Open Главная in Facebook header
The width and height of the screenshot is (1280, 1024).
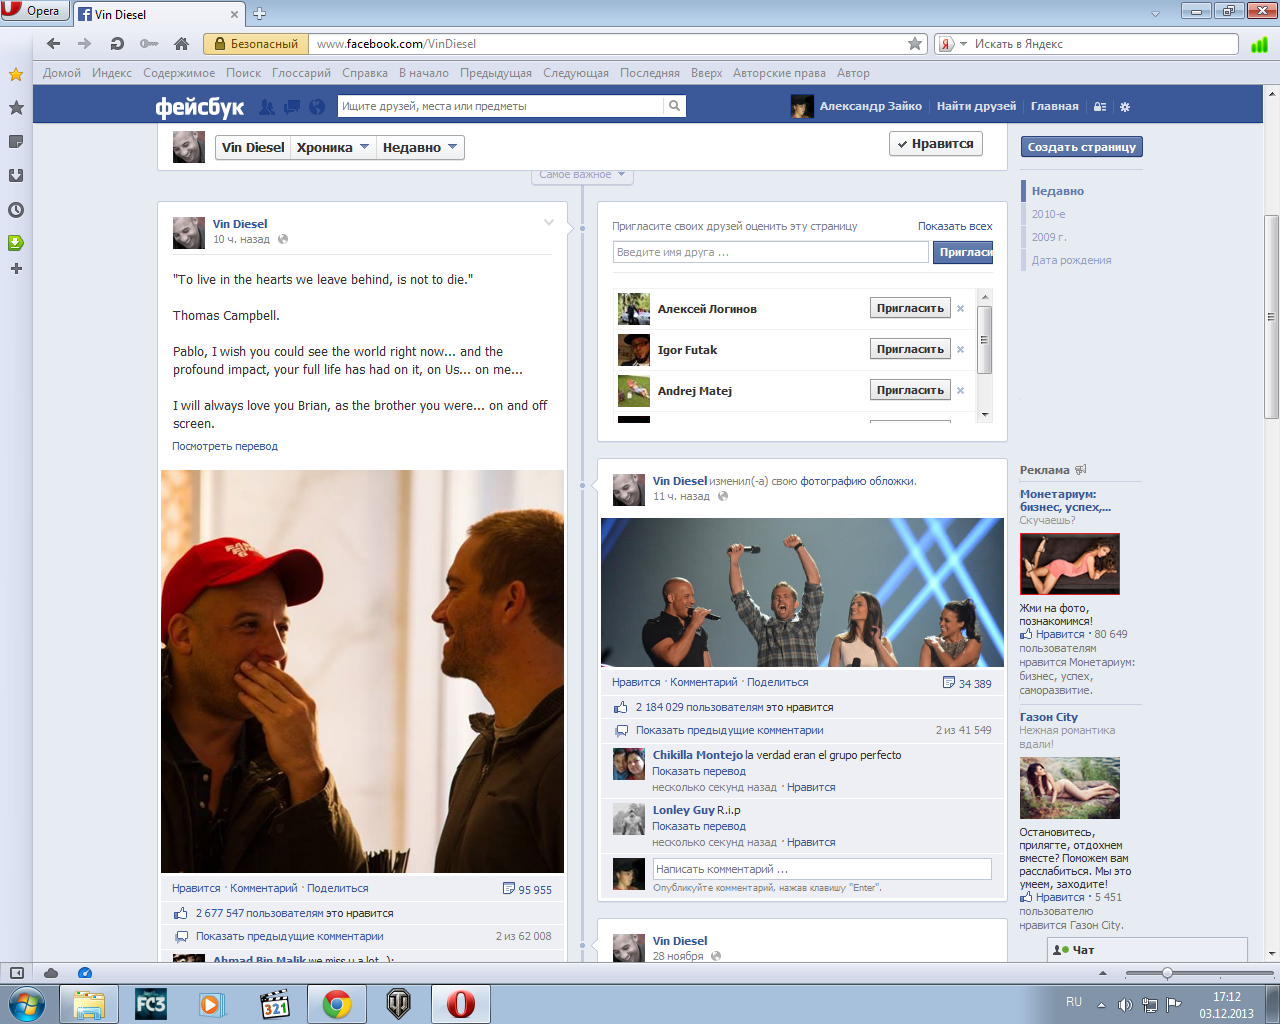[x=1055, y=106]
